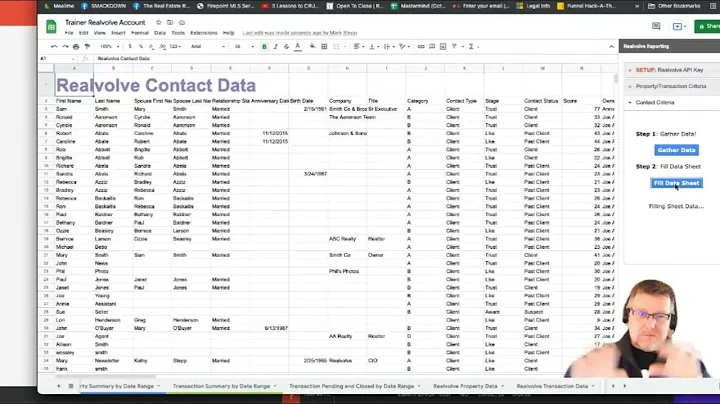
Task: Open the Last edit history link
Action: pos(299,33)
